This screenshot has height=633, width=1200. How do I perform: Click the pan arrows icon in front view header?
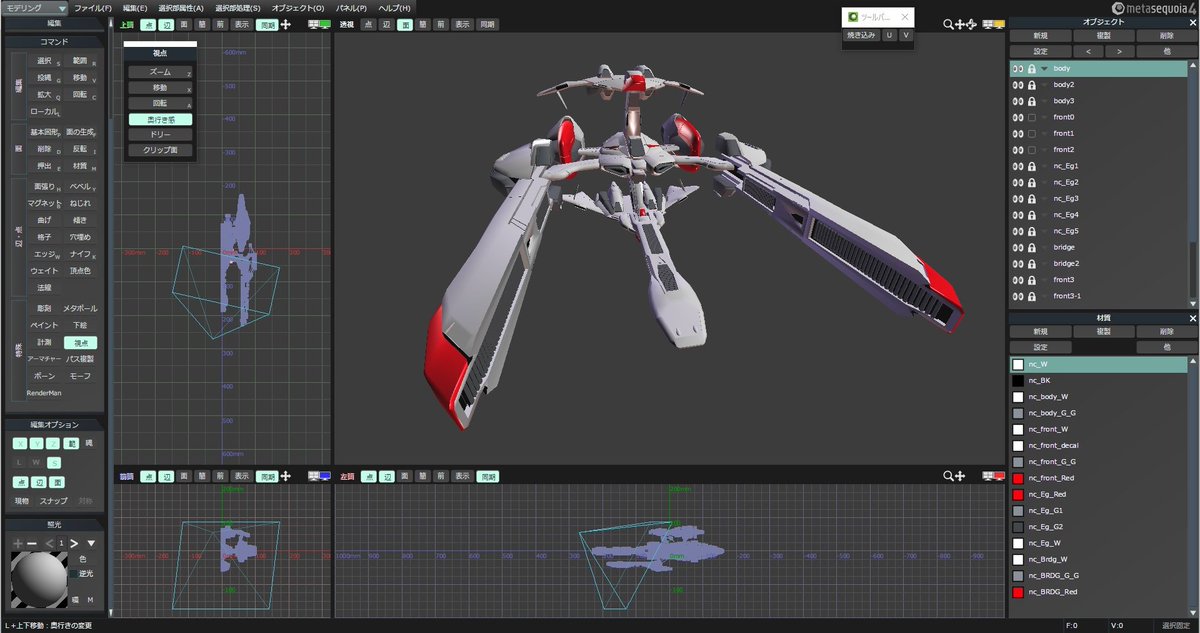(286, 476)
